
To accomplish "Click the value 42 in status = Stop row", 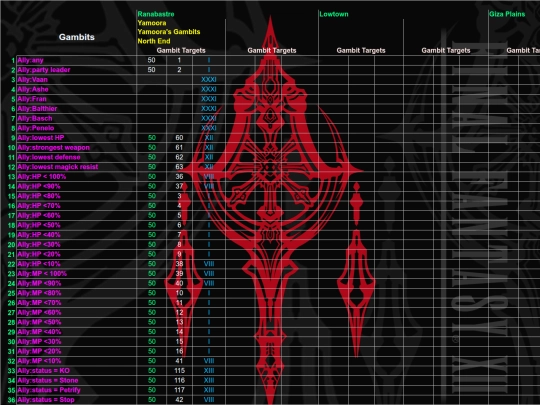I will tap(179, 400).
